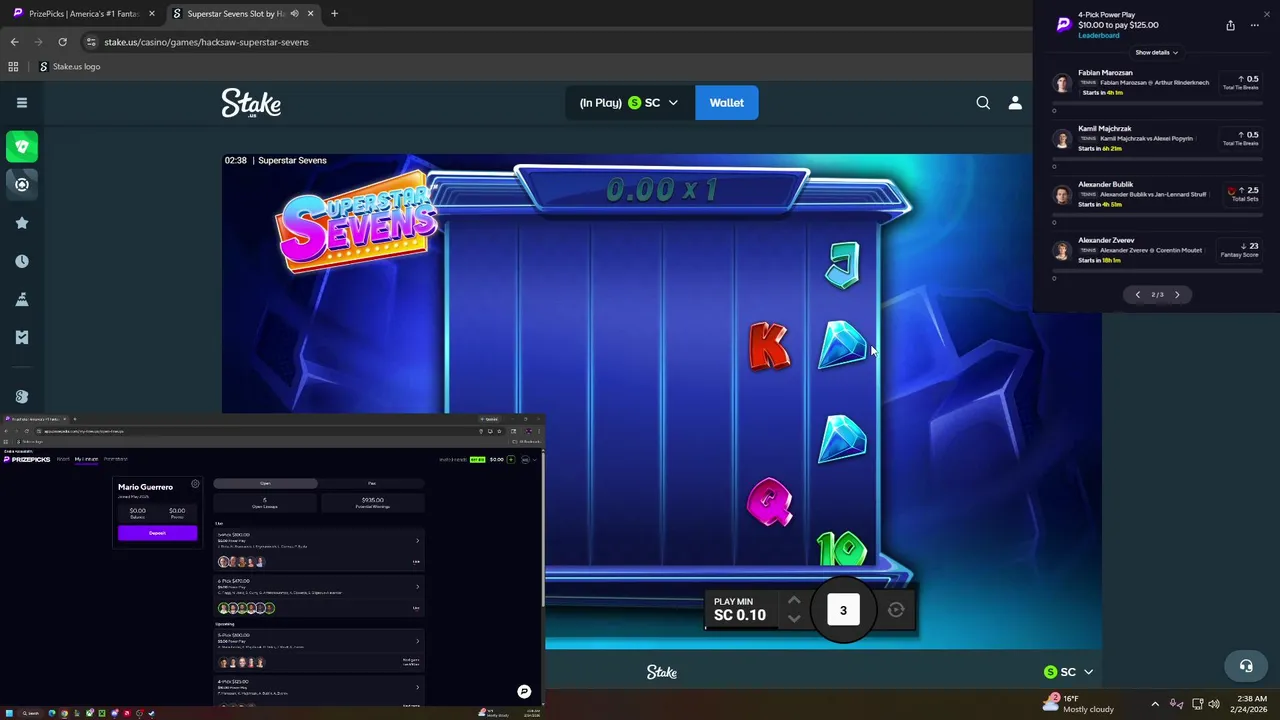This screenshot has width=1280, height=720.
Task: Show hidden system tray icons
Action: (1155, 704)
